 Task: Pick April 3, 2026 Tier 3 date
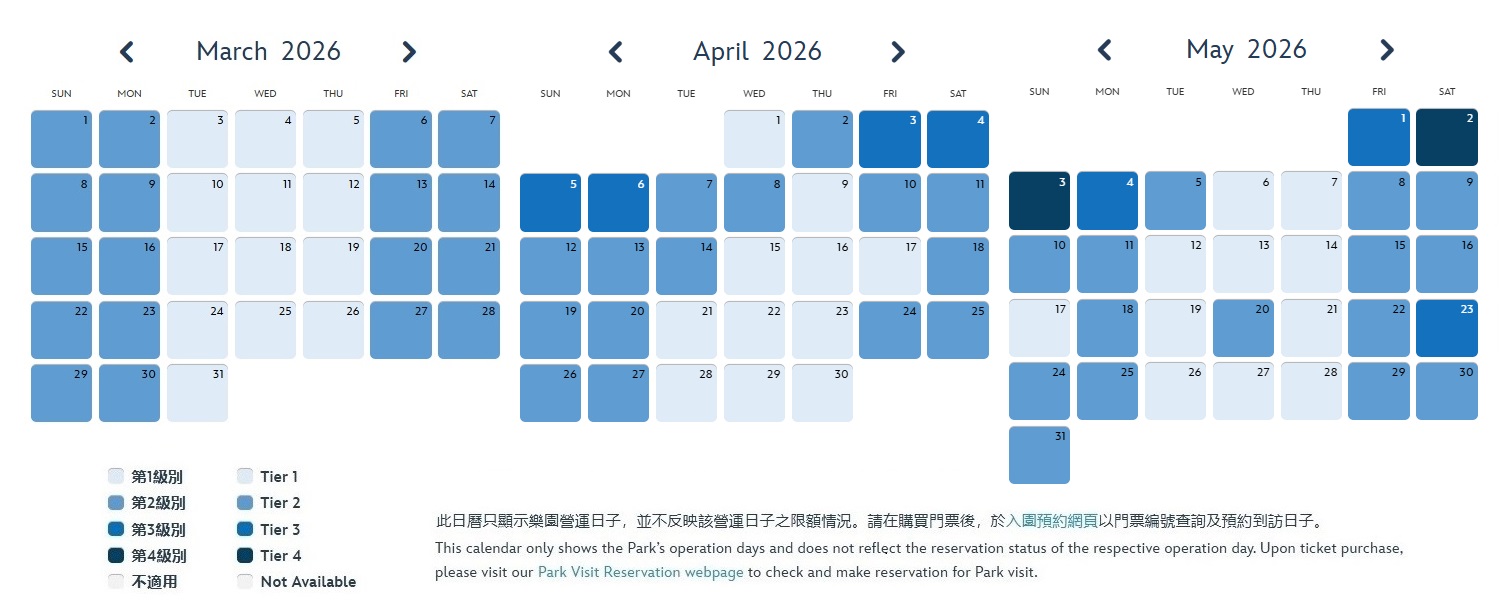coord(889,139)
